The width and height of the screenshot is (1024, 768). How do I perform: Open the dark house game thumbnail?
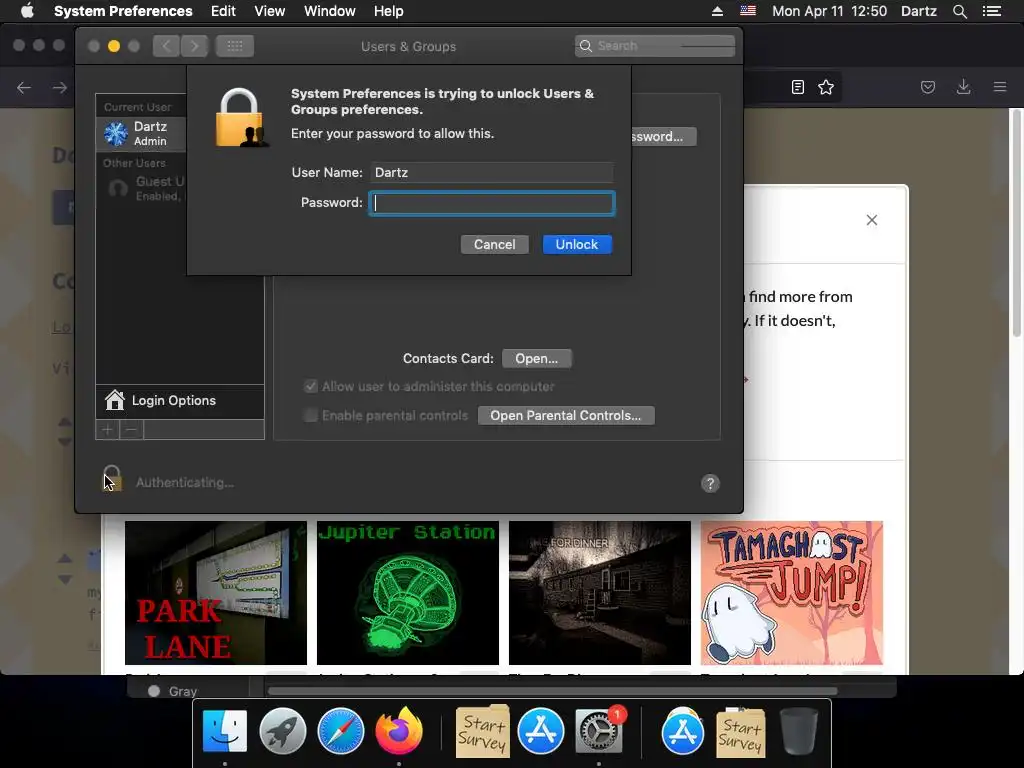click(600, 593)
